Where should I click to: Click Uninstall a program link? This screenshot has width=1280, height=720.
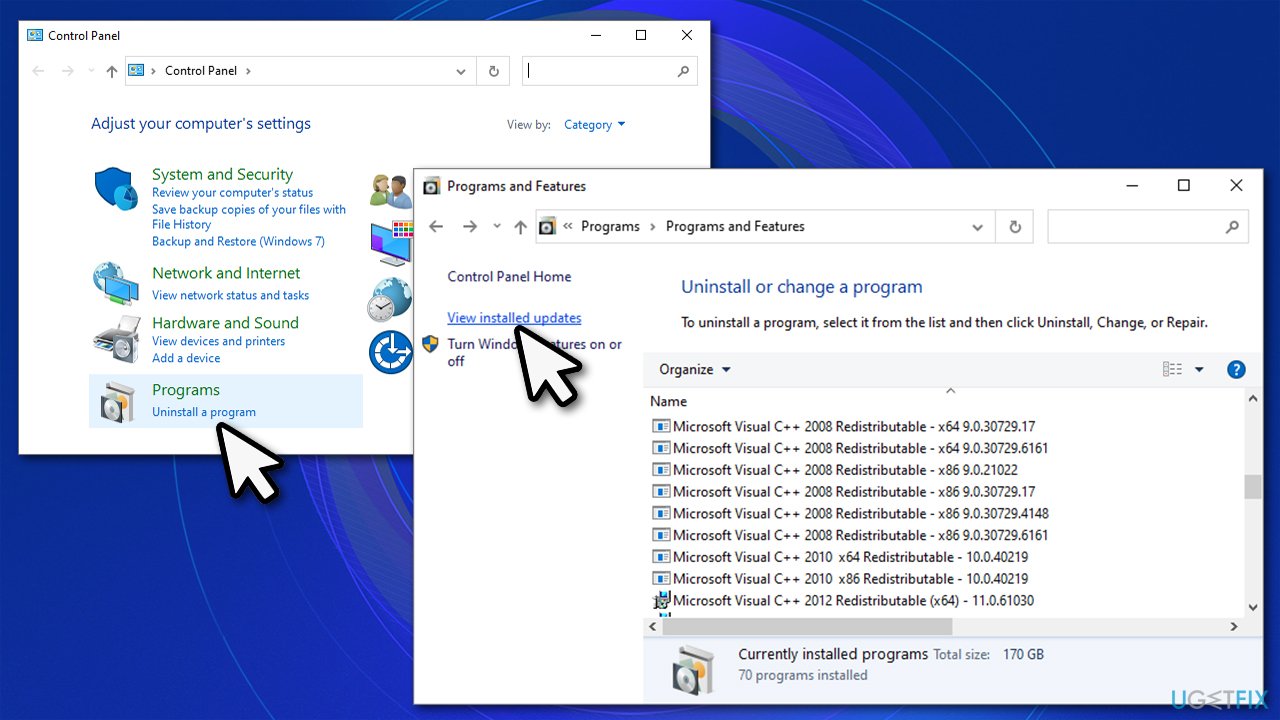pos(204,412)
